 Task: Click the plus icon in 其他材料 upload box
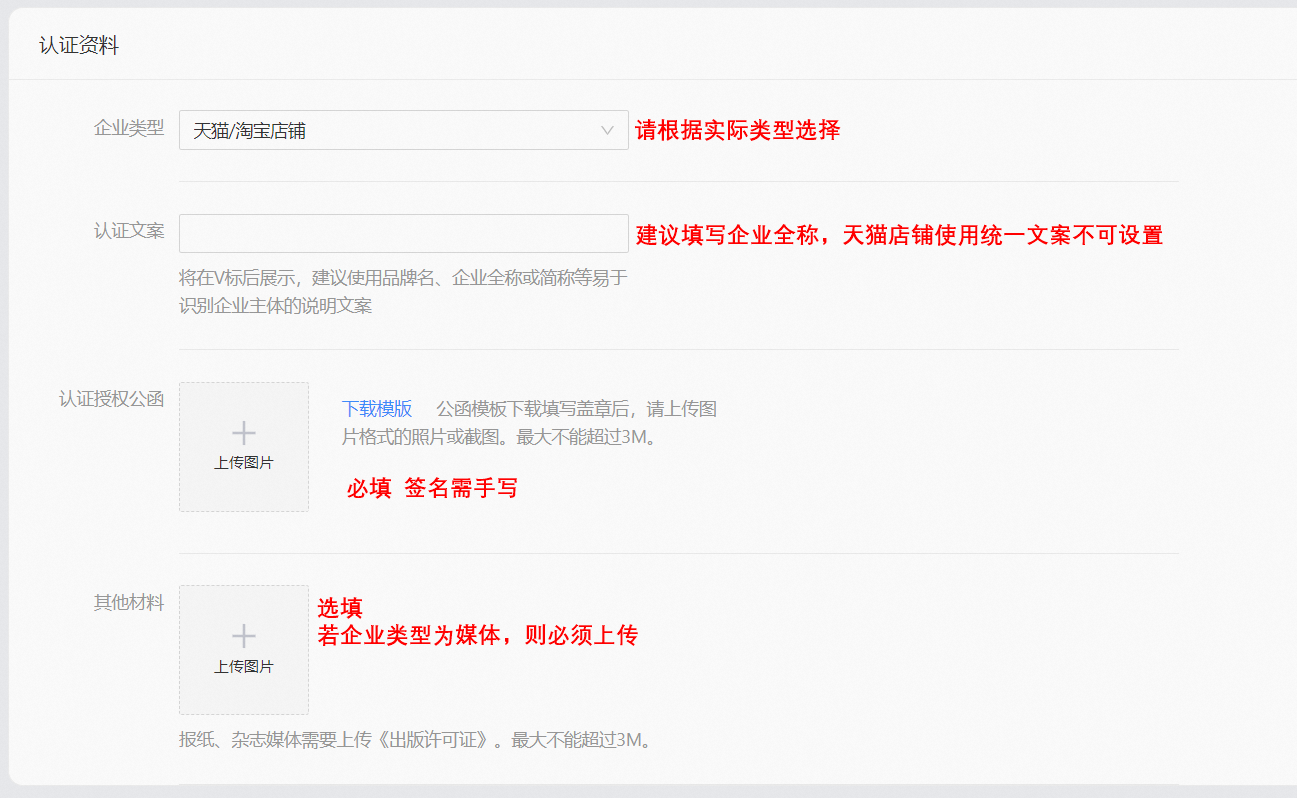[x=244, y=636]
